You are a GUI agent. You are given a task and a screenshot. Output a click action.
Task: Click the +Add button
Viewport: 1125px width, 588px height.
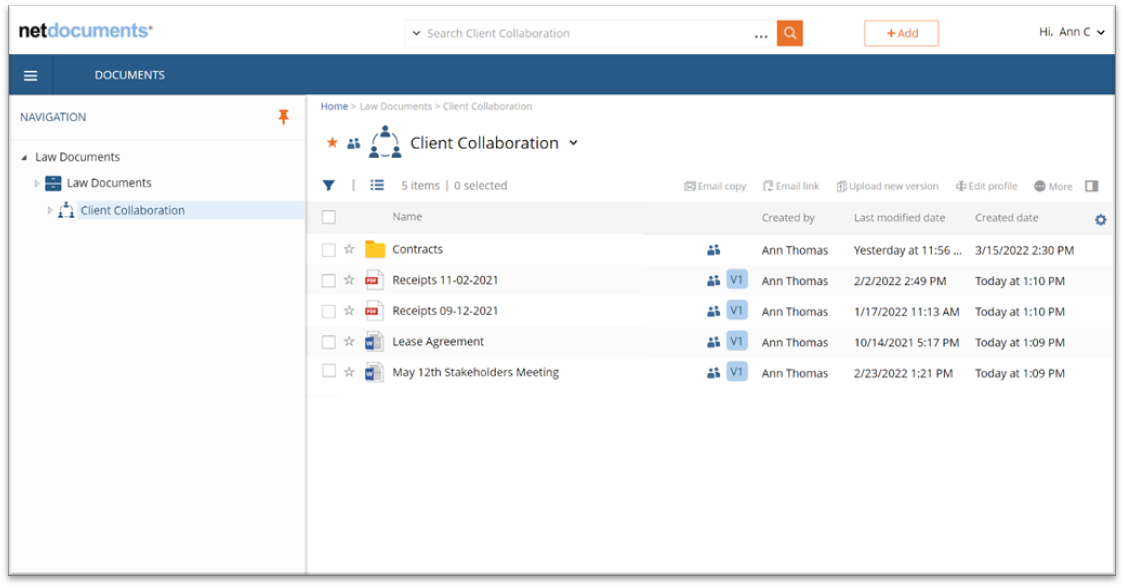(901, 32)
